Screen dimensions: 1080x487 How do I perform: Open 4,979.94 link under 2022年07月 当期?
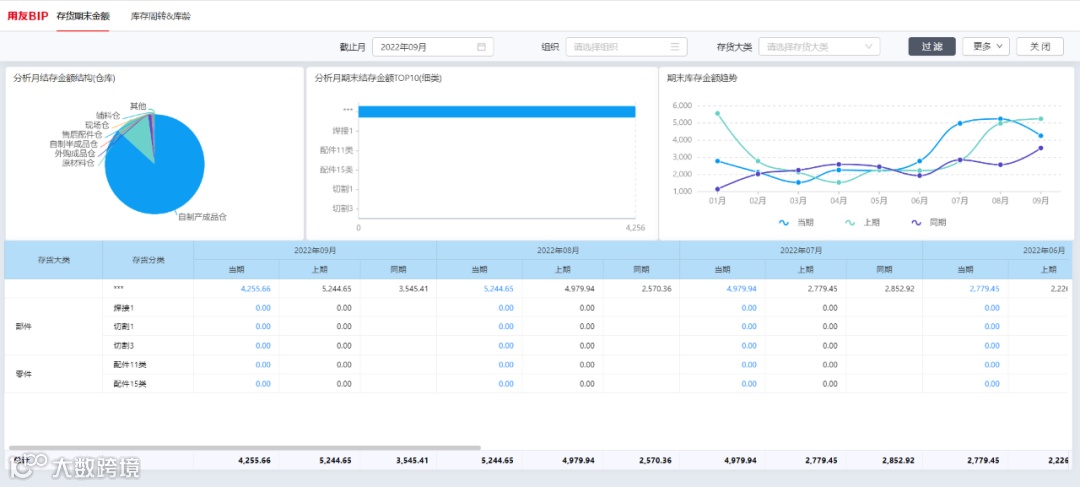click(741, 289)
